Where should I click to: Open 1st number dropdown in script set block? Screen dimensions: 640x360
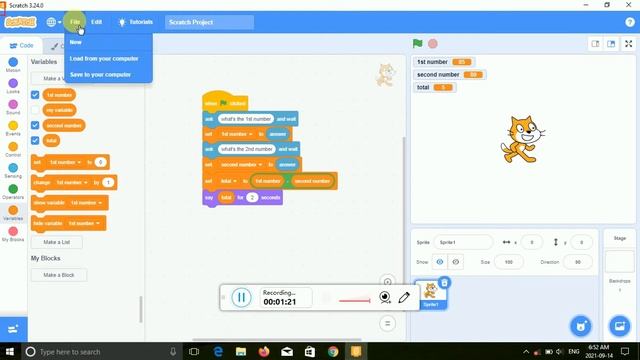(236, 134)
